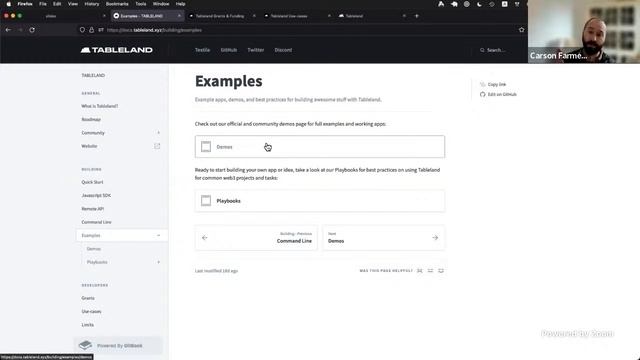
Task: Go to the Next Demos page card
Action: point(384,238)
